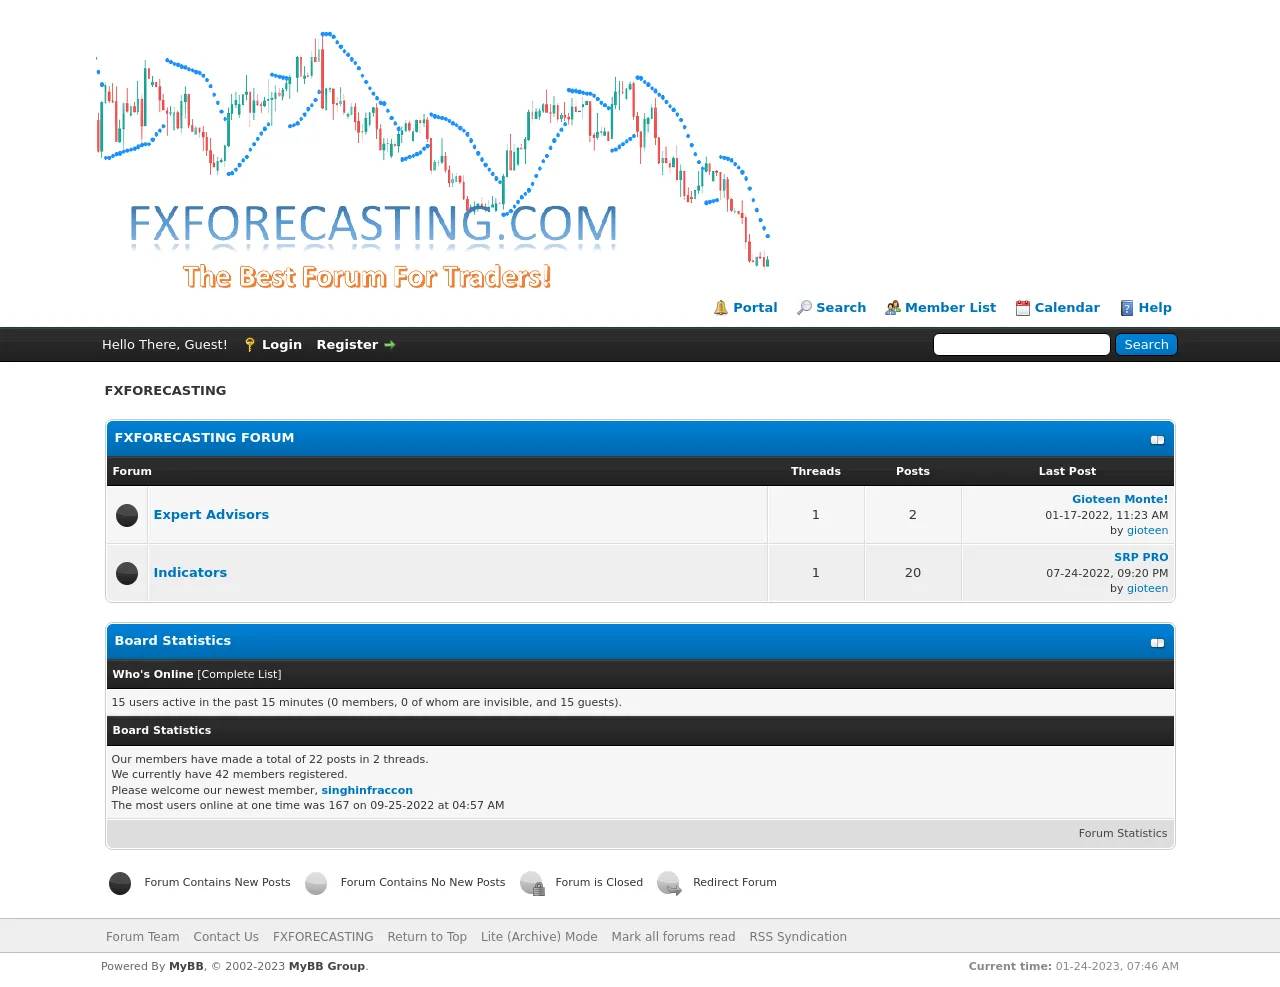The width and height of the screenshot is (1280, 987).
Task: Open the Member List page
Action: click(950, 308)
